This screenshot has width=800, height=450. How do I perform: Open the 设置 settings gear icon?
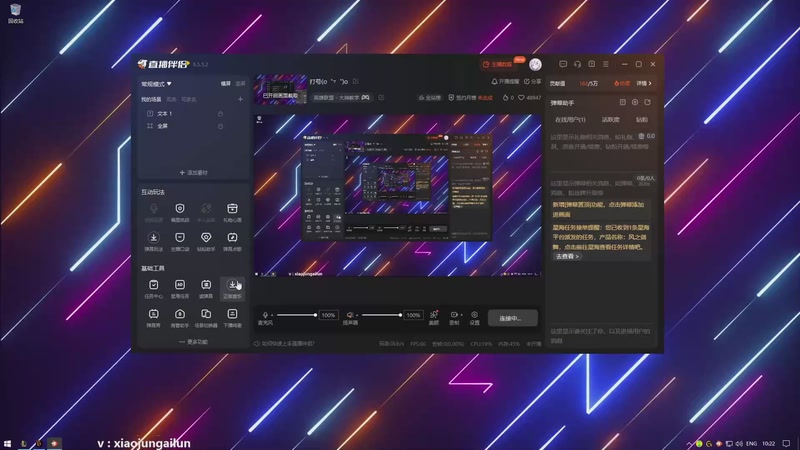[474, 317]
